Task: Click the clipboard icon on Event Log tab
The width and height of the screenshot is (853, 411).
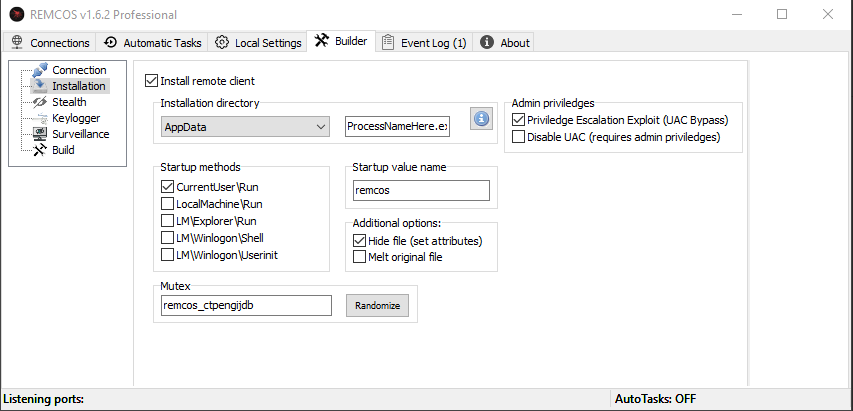Action: [x=387, y=42]
